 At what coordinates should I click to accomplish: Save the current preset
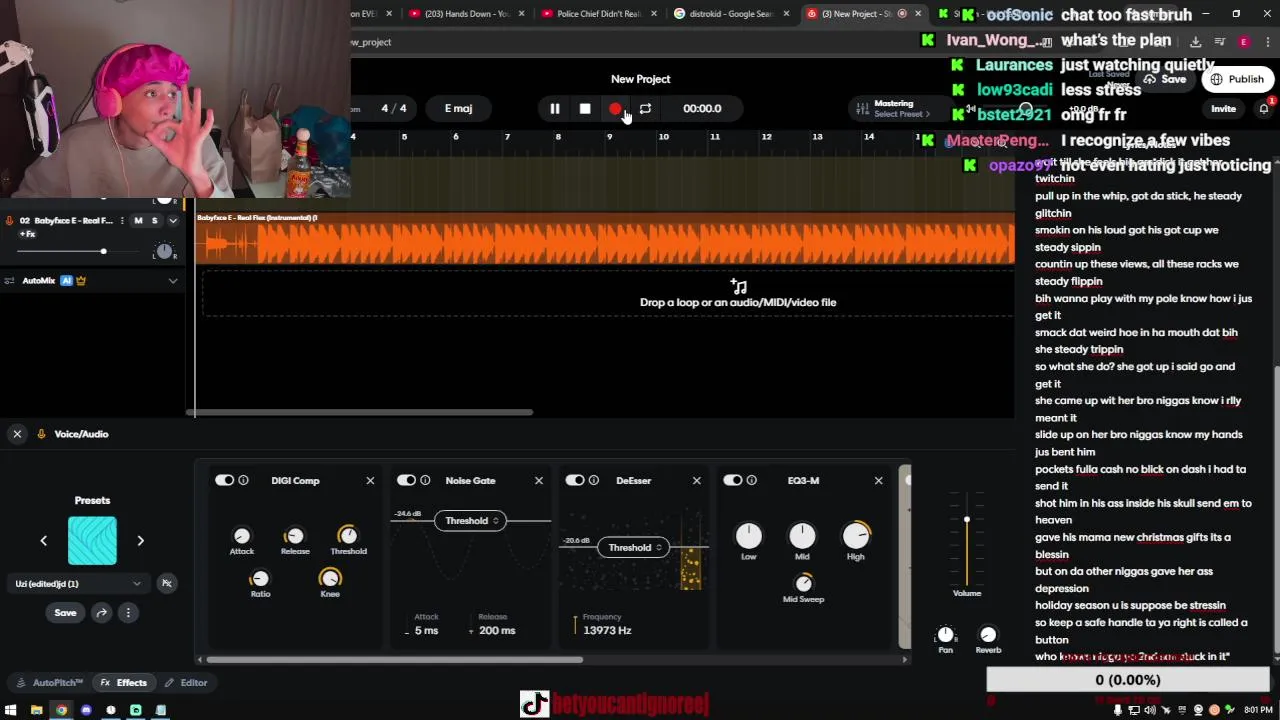[65, 612]
